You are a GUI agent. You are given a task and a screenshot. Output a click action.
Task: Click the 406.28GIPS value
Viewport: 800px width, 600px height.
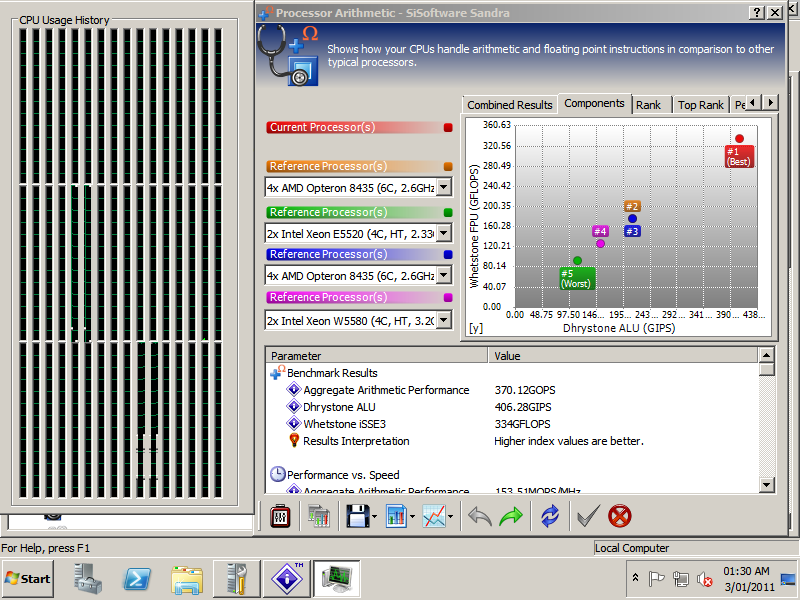523,407
